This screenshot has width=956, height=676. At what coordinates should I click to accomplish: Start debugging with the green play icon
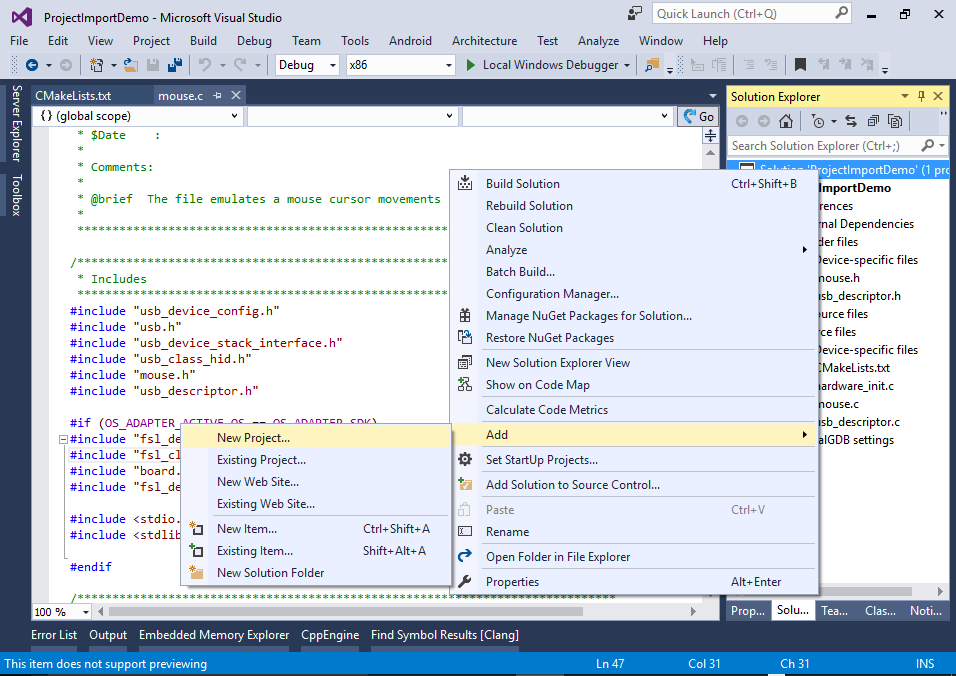tap(470, 65)
